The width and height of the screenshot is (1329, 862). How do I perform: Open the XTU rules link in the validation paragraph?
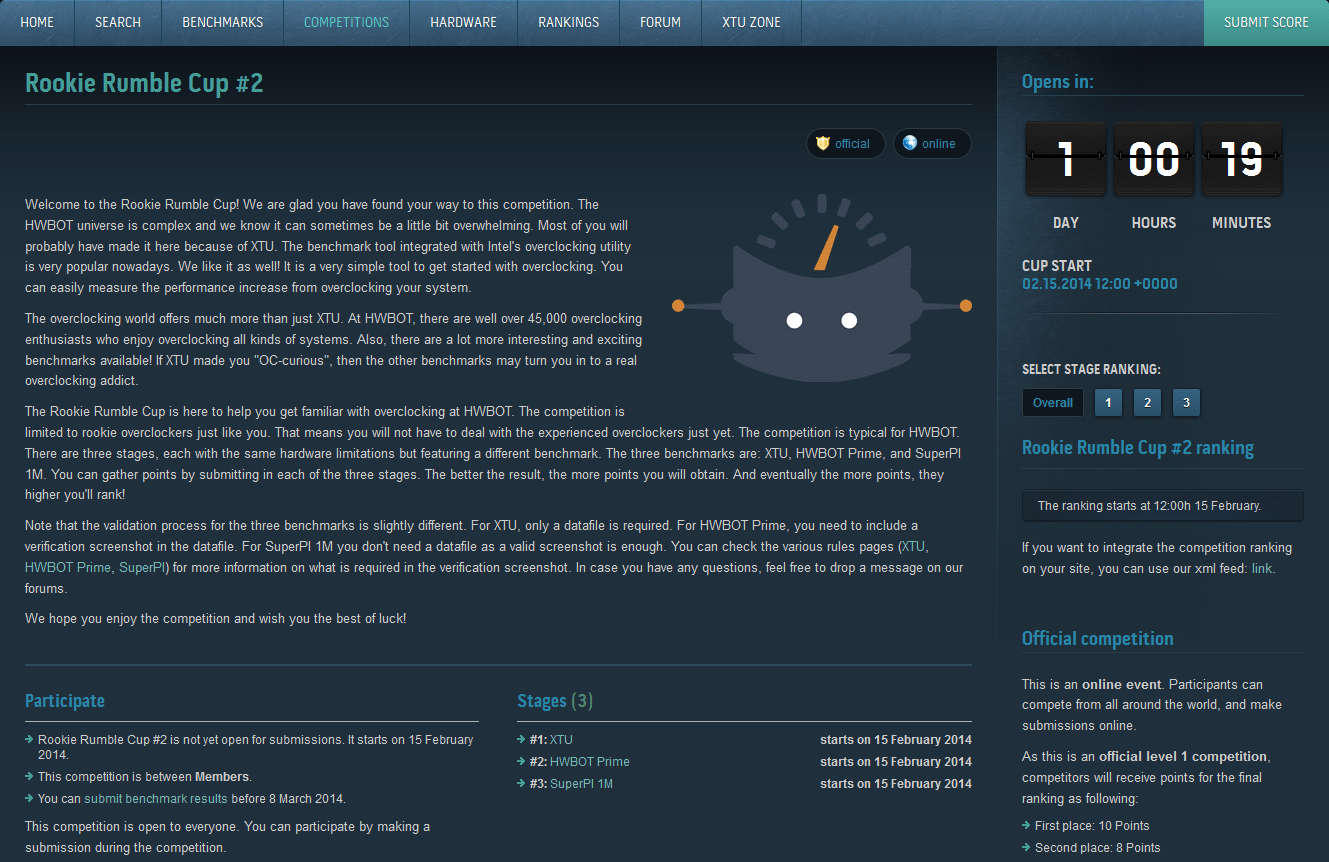point(914,547)
